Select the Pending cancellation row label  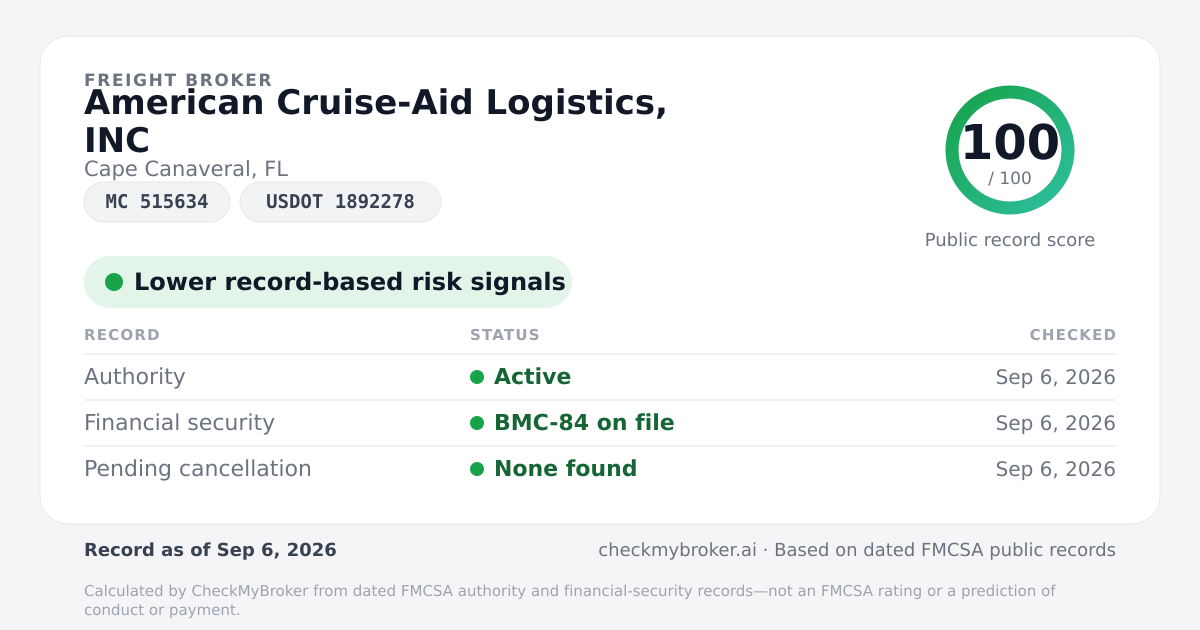[x=198, y=469]
